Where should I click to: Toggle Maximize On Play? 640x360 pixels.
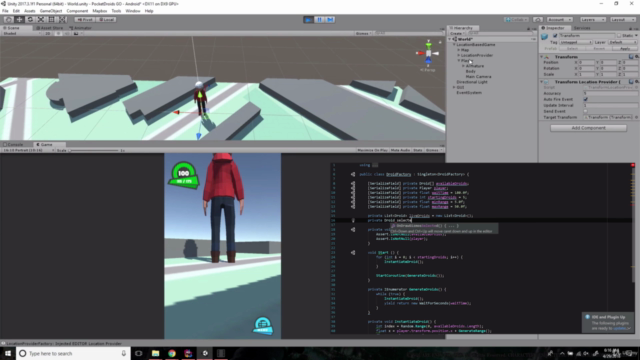click(x=372, y=150)
